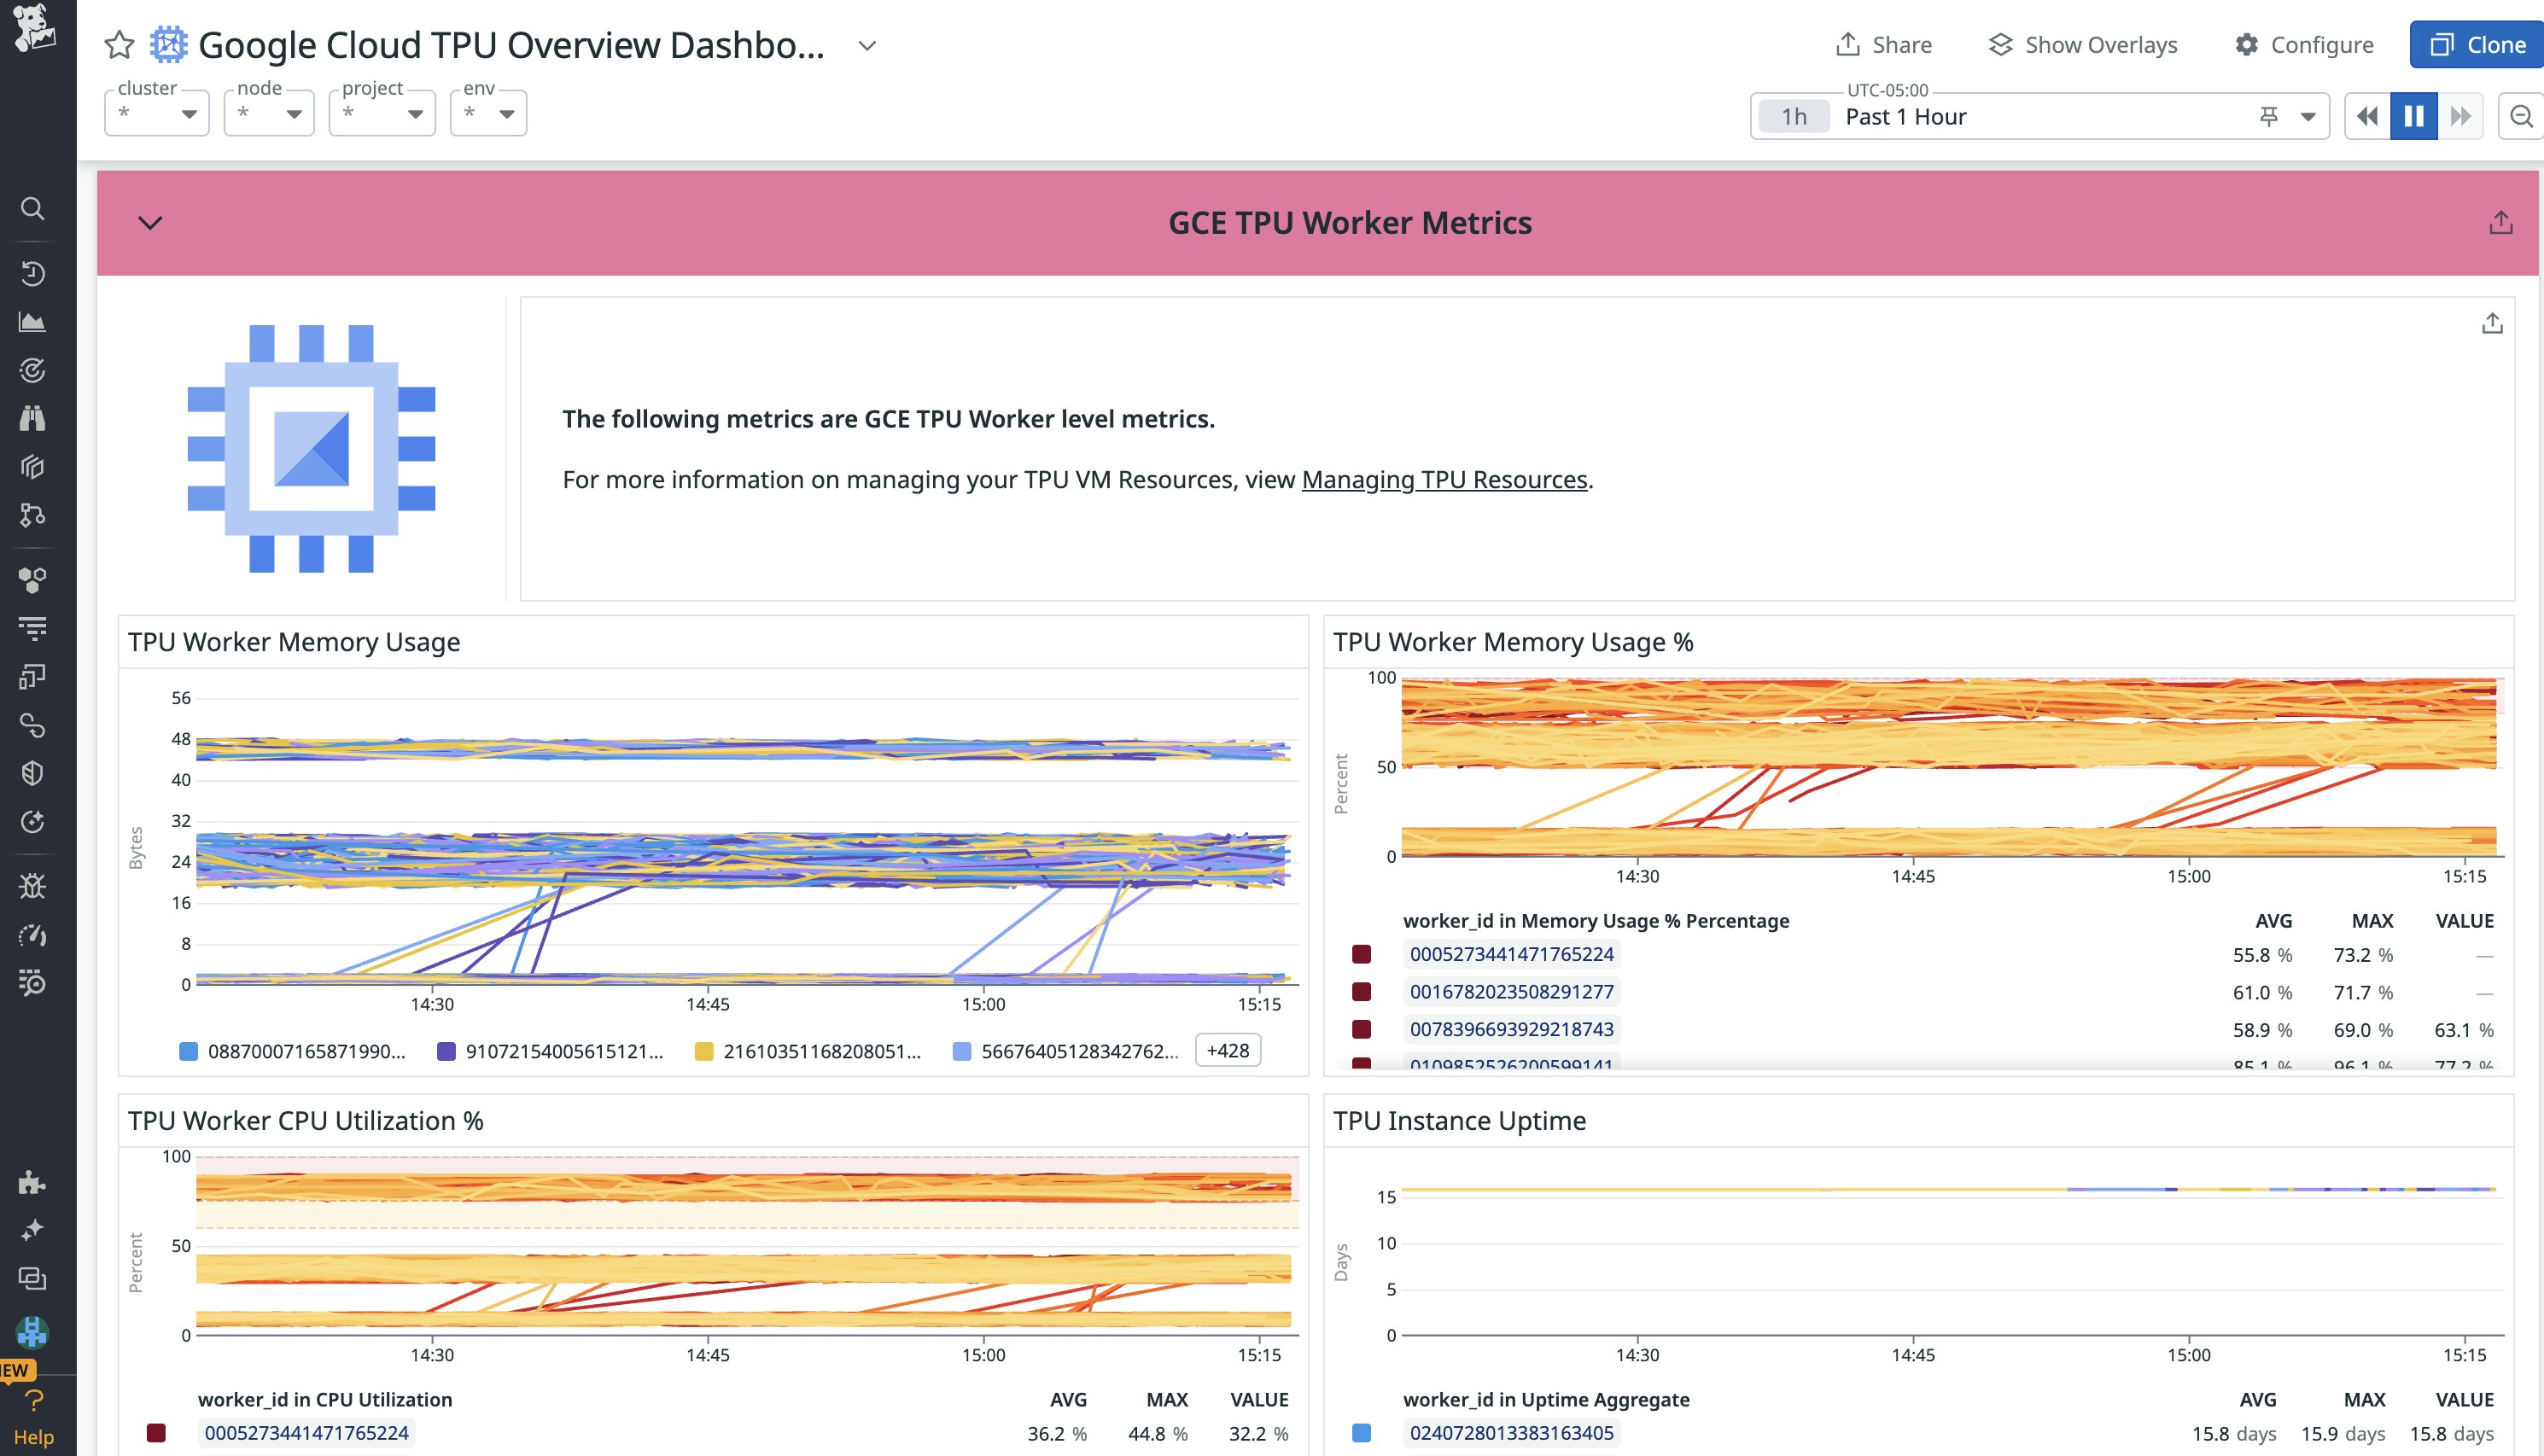Open the Managing TPU Resources link
2544x1456 pixels.
point(1443,479)
